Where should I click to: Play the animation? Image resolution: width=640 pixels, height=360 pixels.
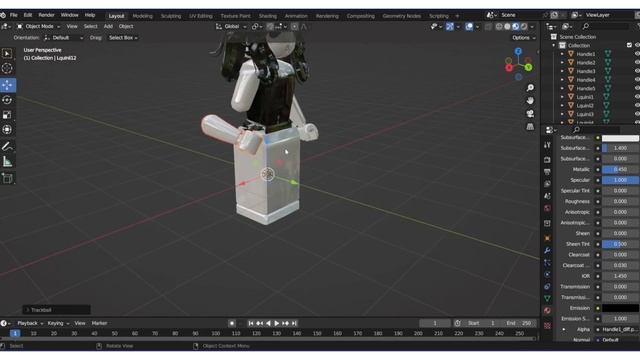(x=277, y=323)
